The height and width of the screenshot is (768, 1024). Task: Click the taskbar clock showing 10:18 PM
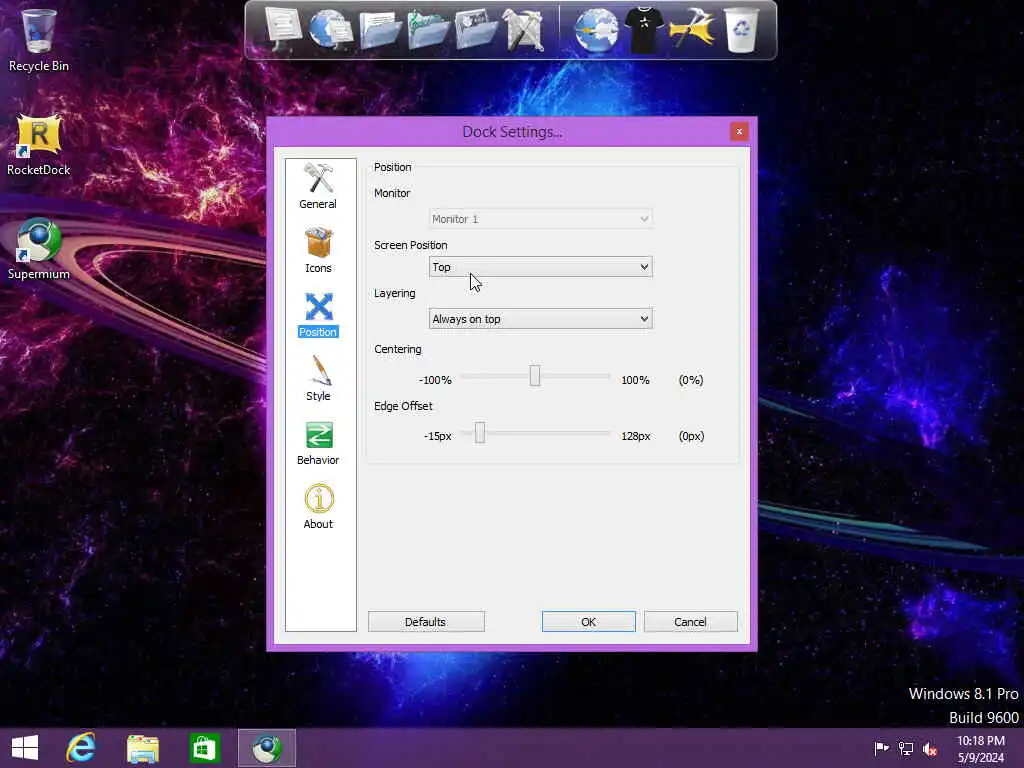[x=981, y=741]
